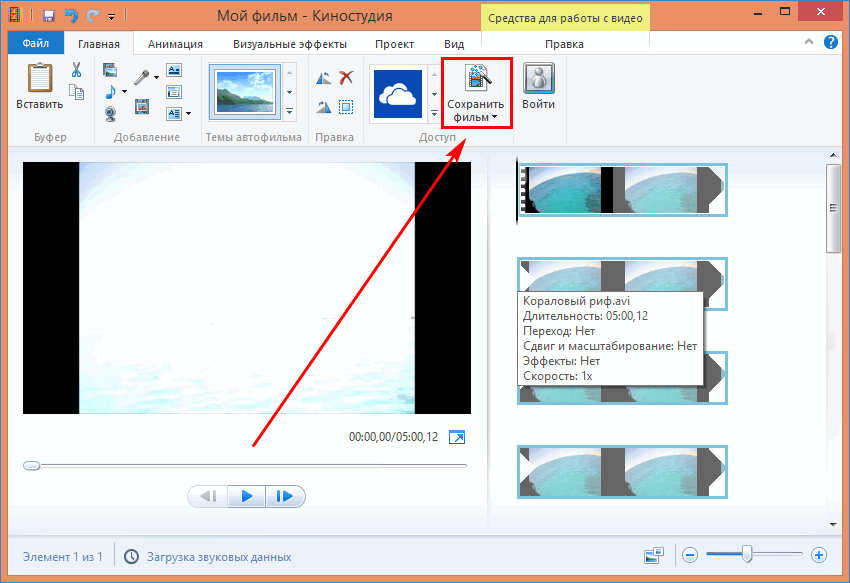Click the Save floppy icon in title bar

point(47,17)
